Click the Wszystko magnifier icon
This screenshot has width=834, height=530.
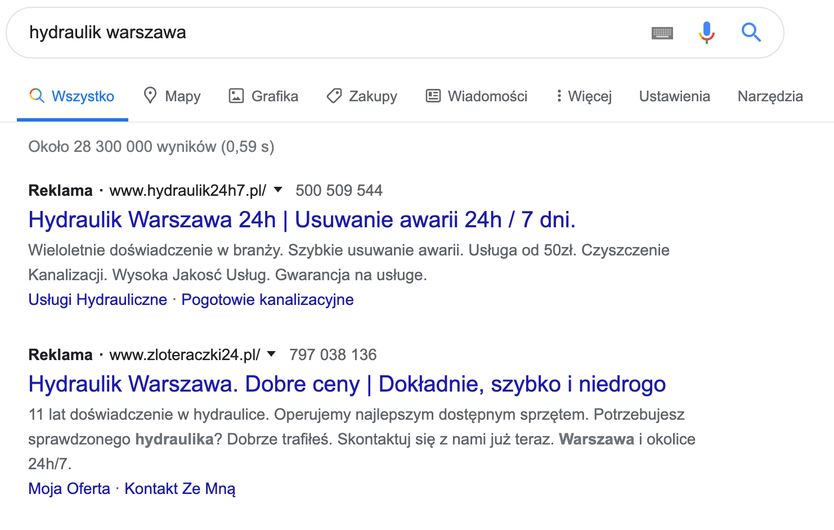pos(36,96)
